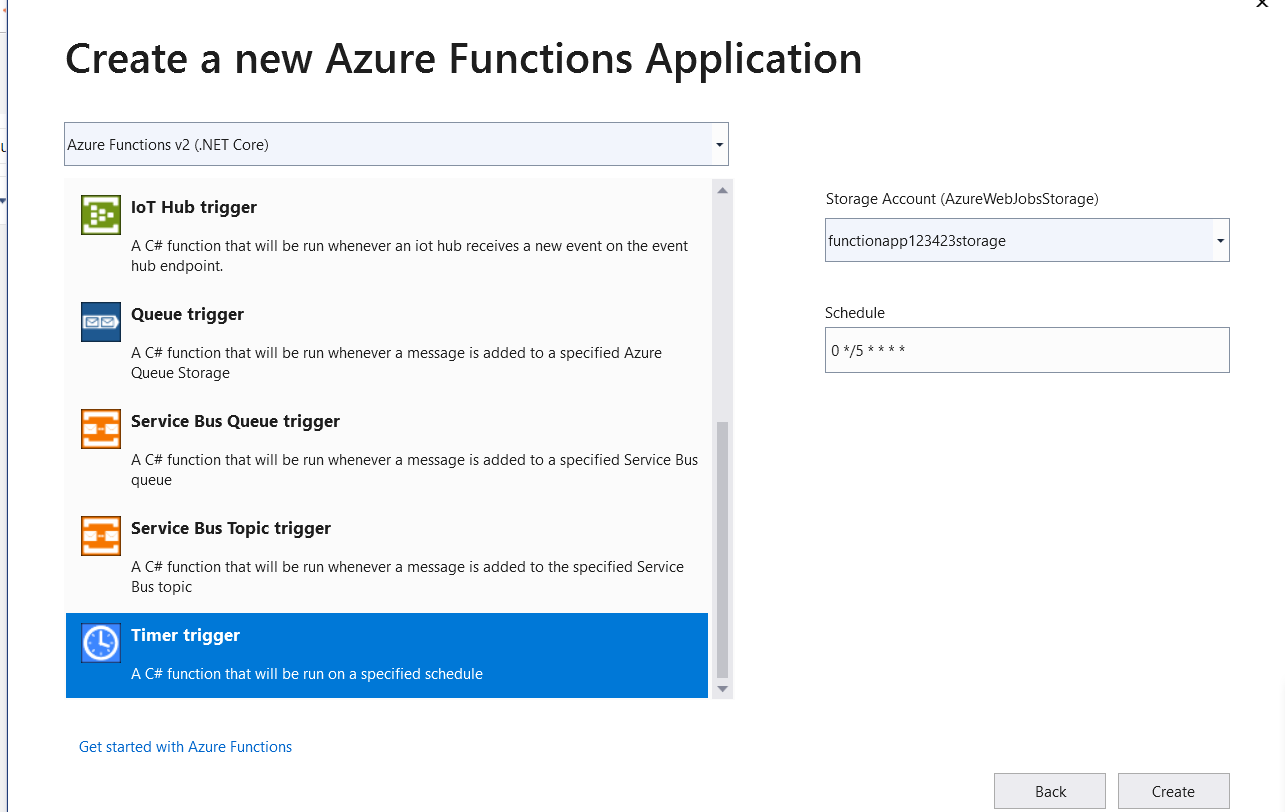Open Get started with Azure Functions link
The image size is (1285, 812).
(185, 746)
